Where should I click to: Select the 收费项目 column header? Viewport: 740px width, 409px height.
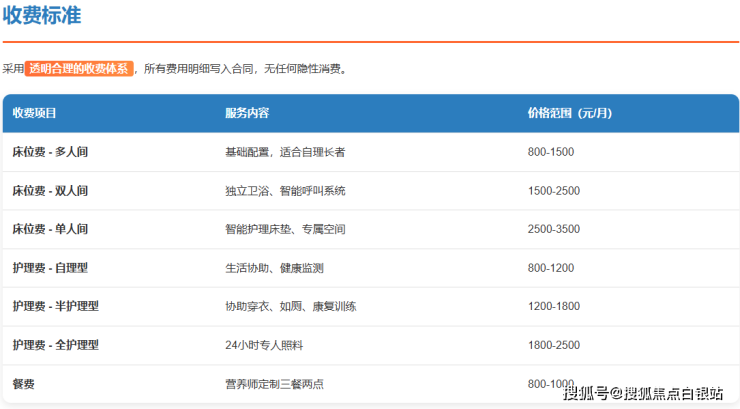[x=35, y=113]
